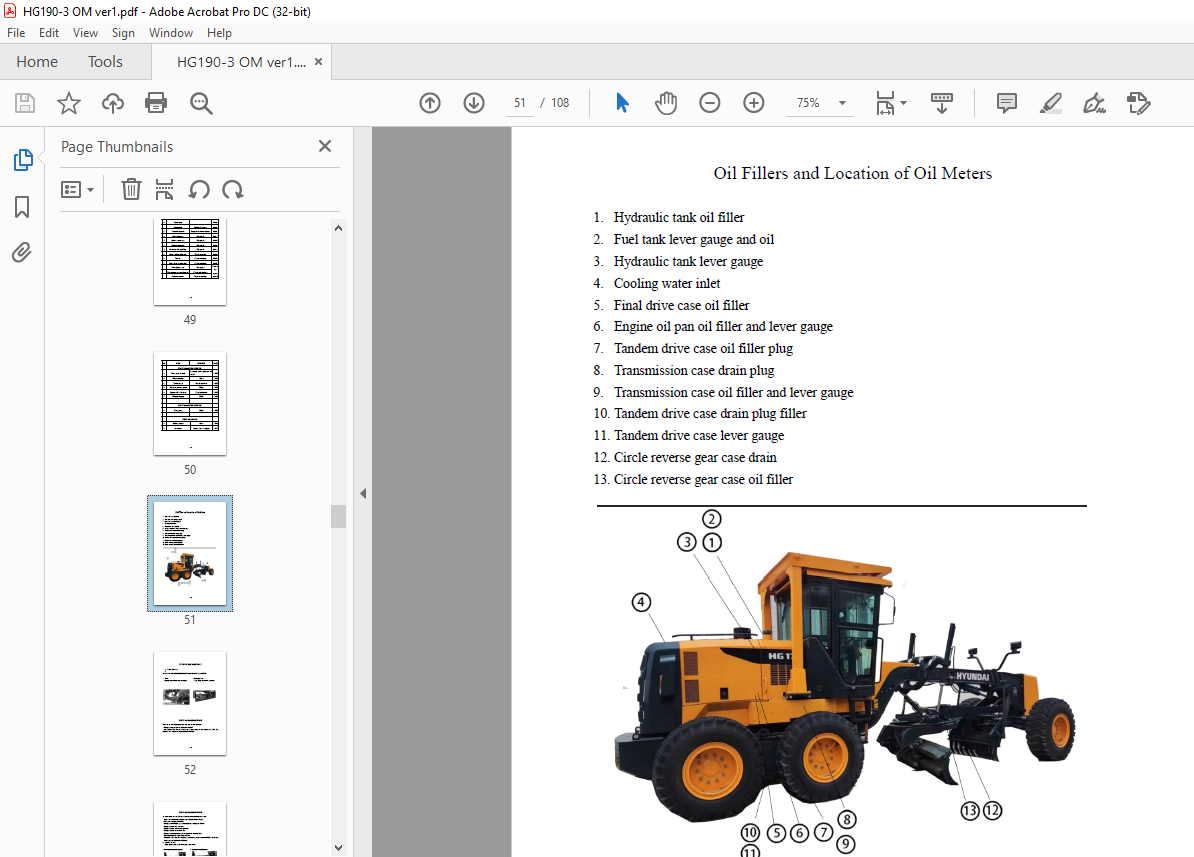Switch to the Tools tab
1194x857 pixels.
click(x=105, y=62)
